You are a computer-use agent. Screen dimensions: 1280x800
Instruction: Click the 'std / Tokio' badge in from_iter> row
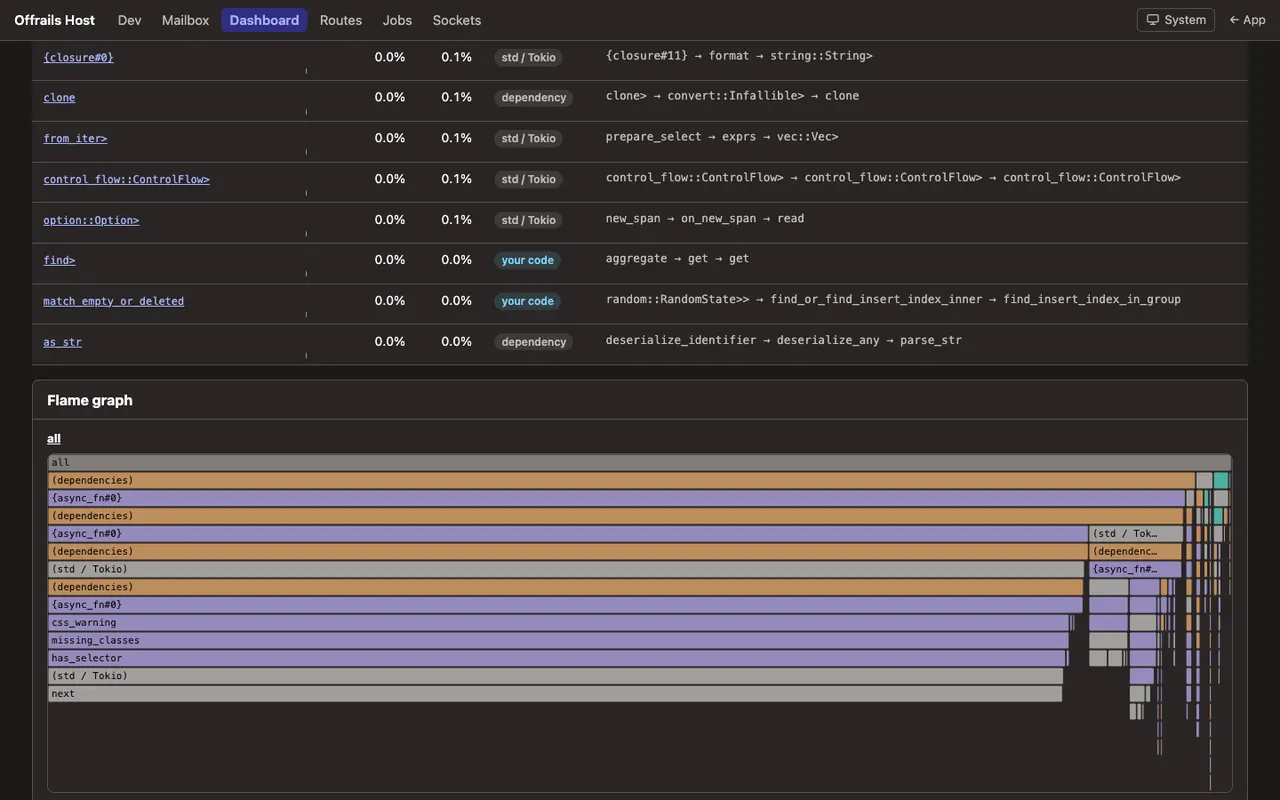point(528,138)
